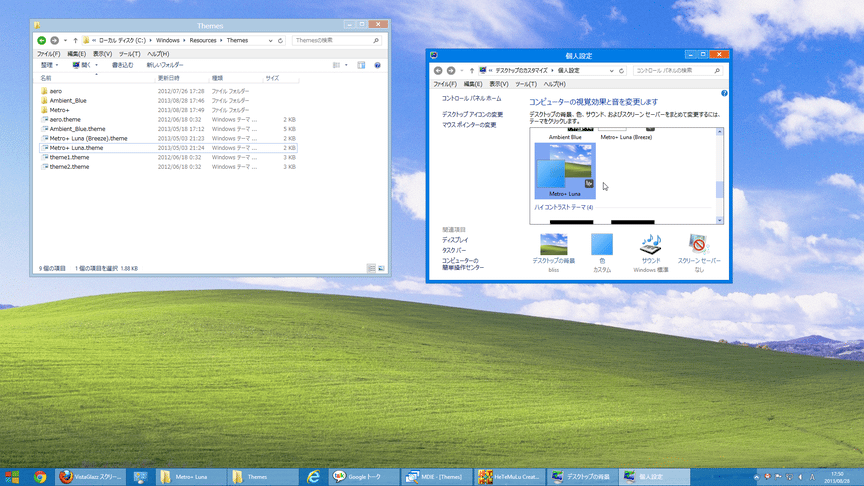This screenshot has height=486, width=864.
Task: Switch to details view in Themes status bar
Action: click(x=371, y=268)
